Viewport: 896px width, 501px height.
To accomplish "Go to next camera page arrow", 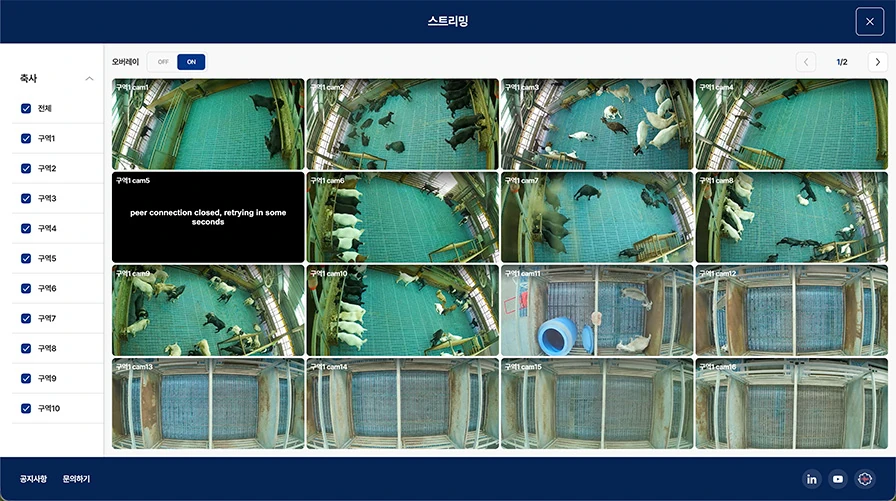I will pos(878,62).
